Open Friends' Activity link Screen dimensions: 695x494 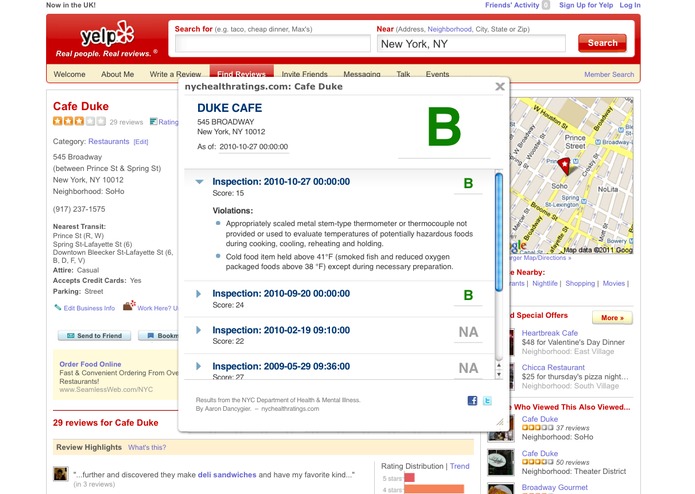[x=512, y=5]
